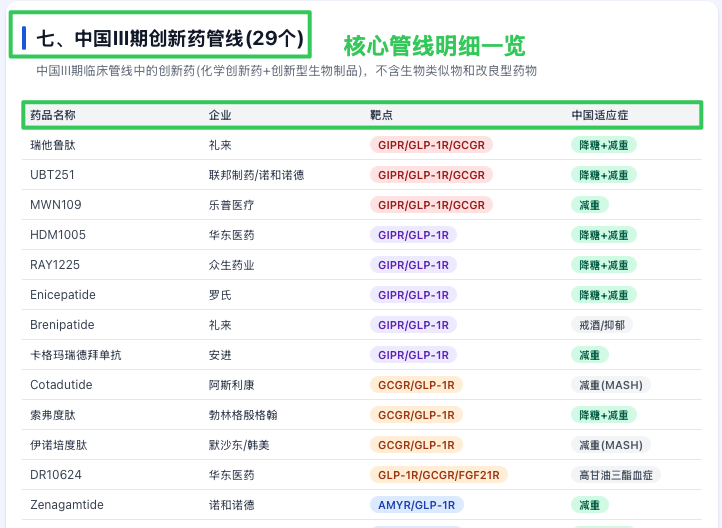Select the drug name Enicepatide
The height and width of the screenshot is (528, 722).
tap(63, 295)
